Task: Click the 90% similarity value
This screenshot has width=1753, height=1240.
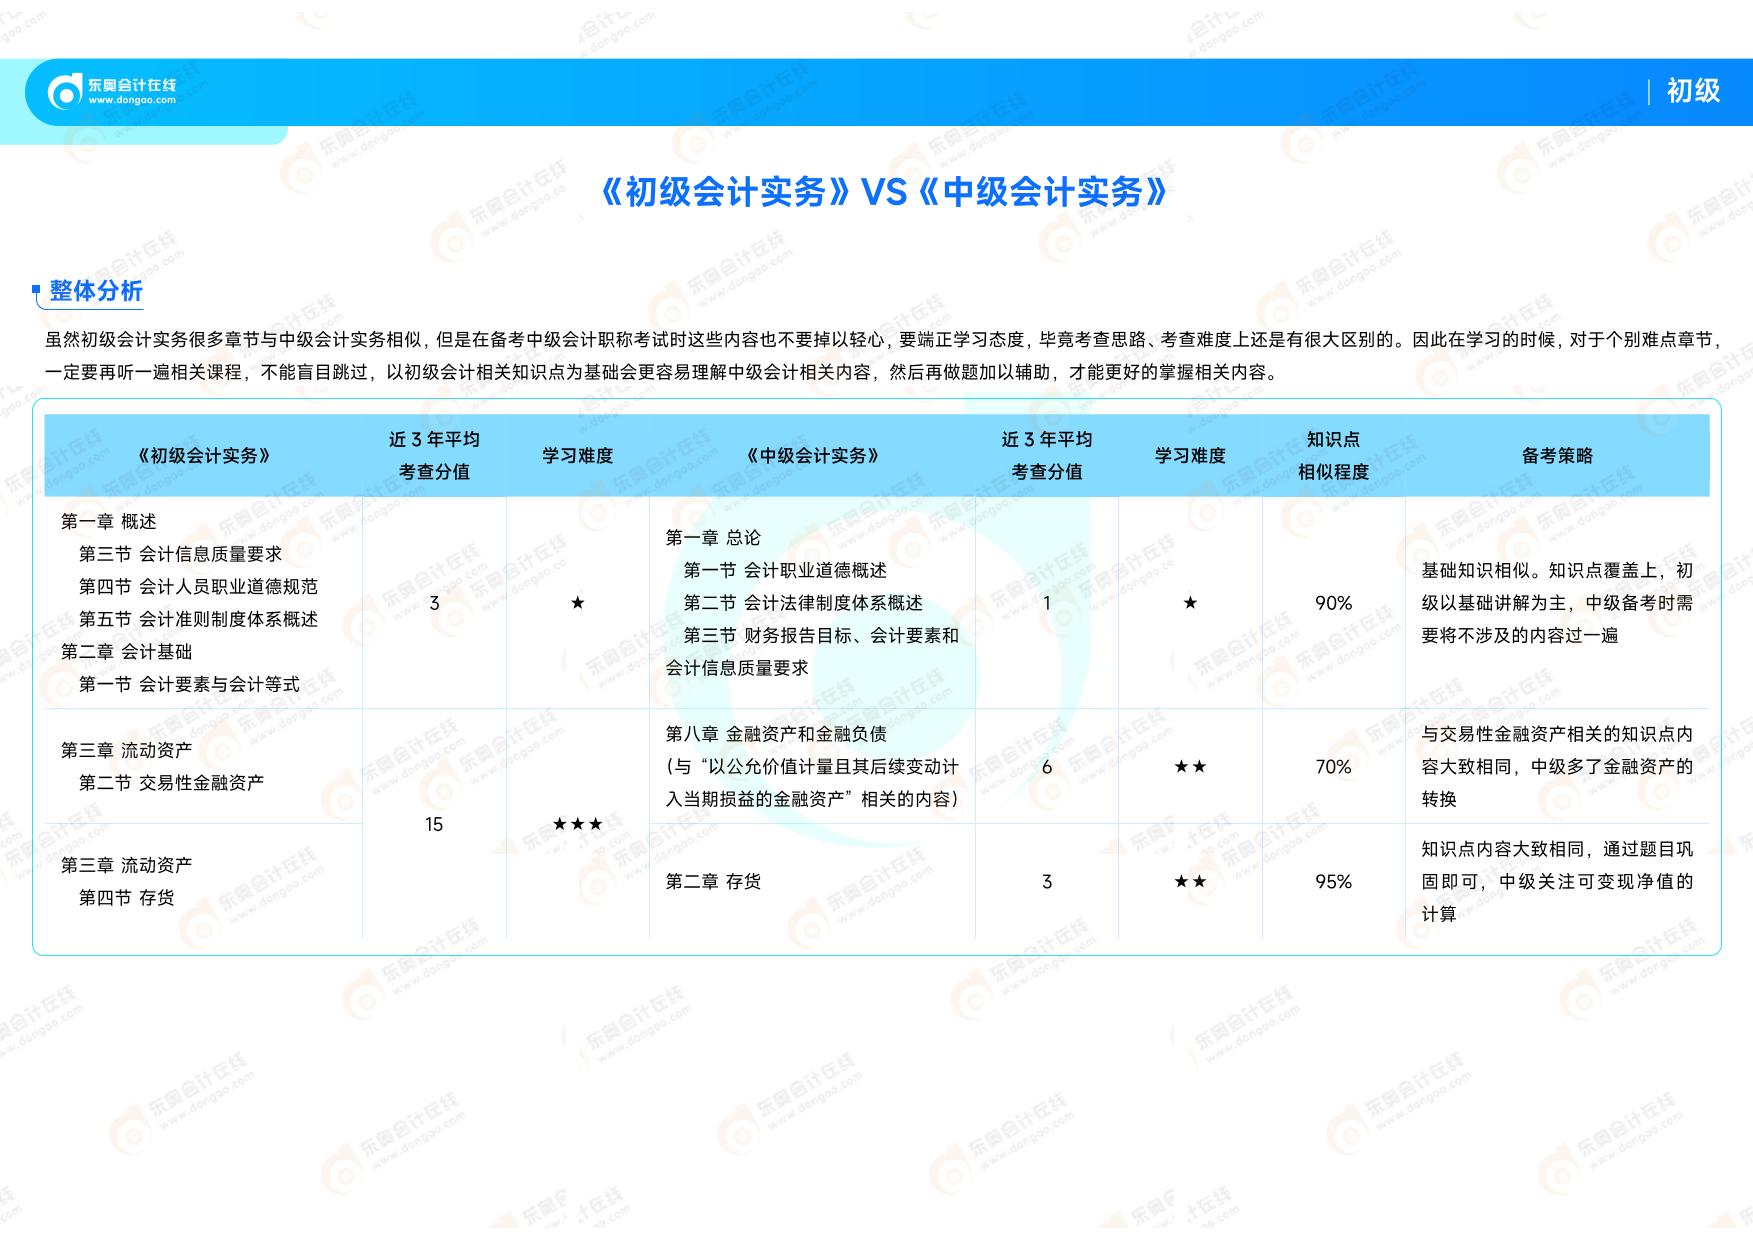Action: point(1333,603)
